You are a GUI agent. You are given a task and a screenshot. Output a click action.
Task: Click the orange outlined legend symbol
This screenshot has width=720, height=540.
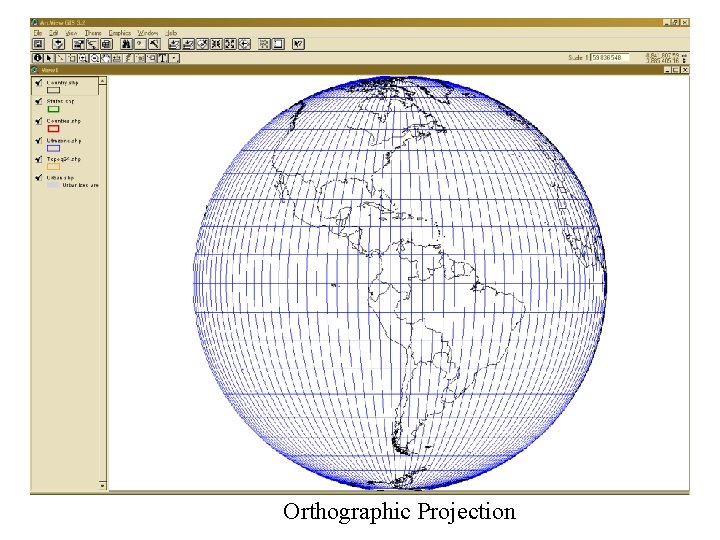pos(53,167)
